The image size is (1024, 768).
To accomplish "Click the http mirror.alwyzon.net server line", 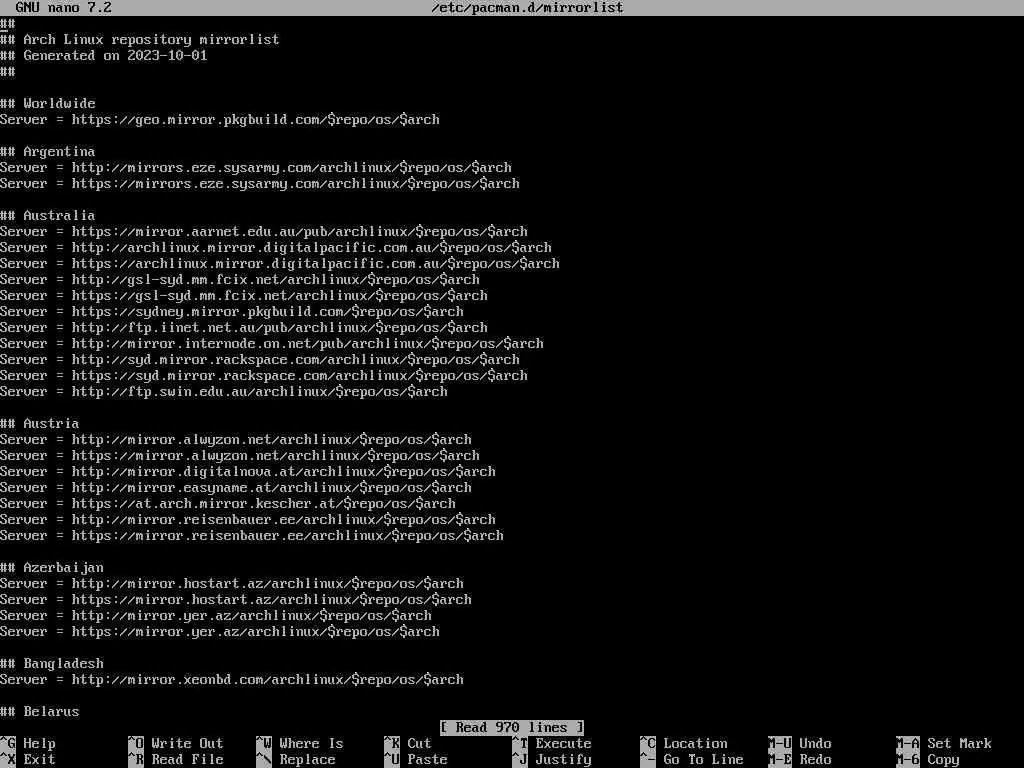I will (x=236, y=440).
